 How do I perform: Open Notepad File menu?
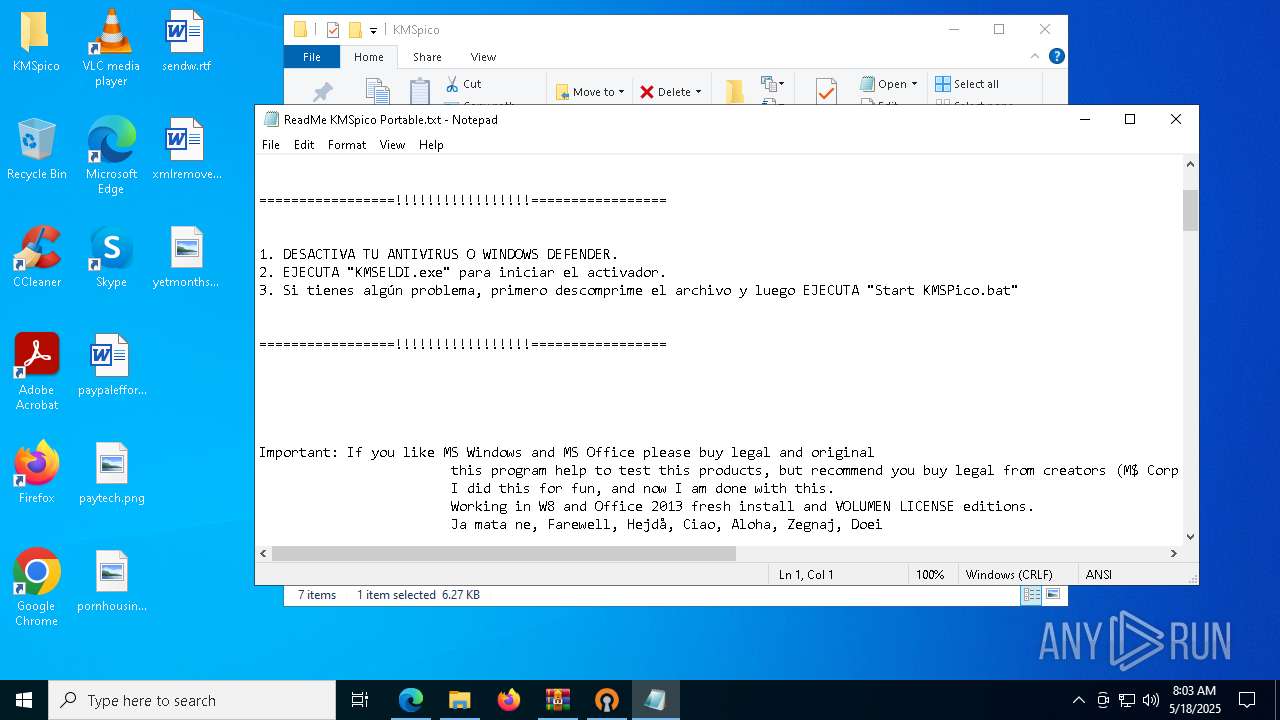tap(271, 145)
